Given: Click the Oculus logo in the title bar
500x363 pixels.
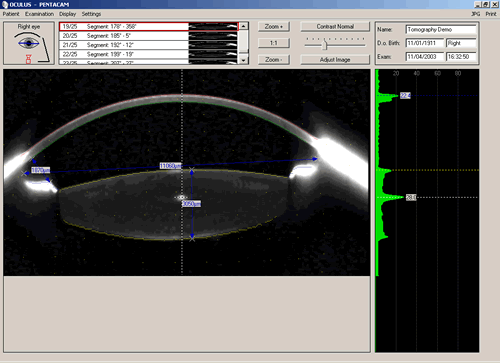Looking at the screenshot, I should click(5, 5).
